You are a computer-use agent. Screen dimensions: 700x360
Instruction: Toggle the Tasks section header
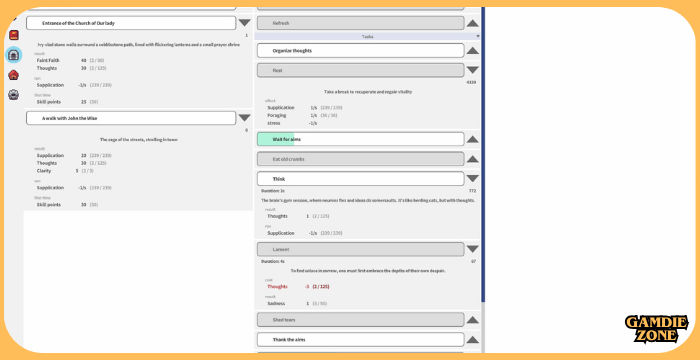[x=367, y=37]
